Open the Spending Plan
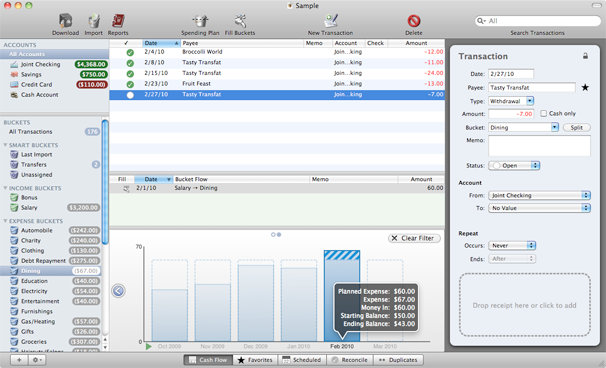This screenshot has height=368, width=606. (200, 21)
